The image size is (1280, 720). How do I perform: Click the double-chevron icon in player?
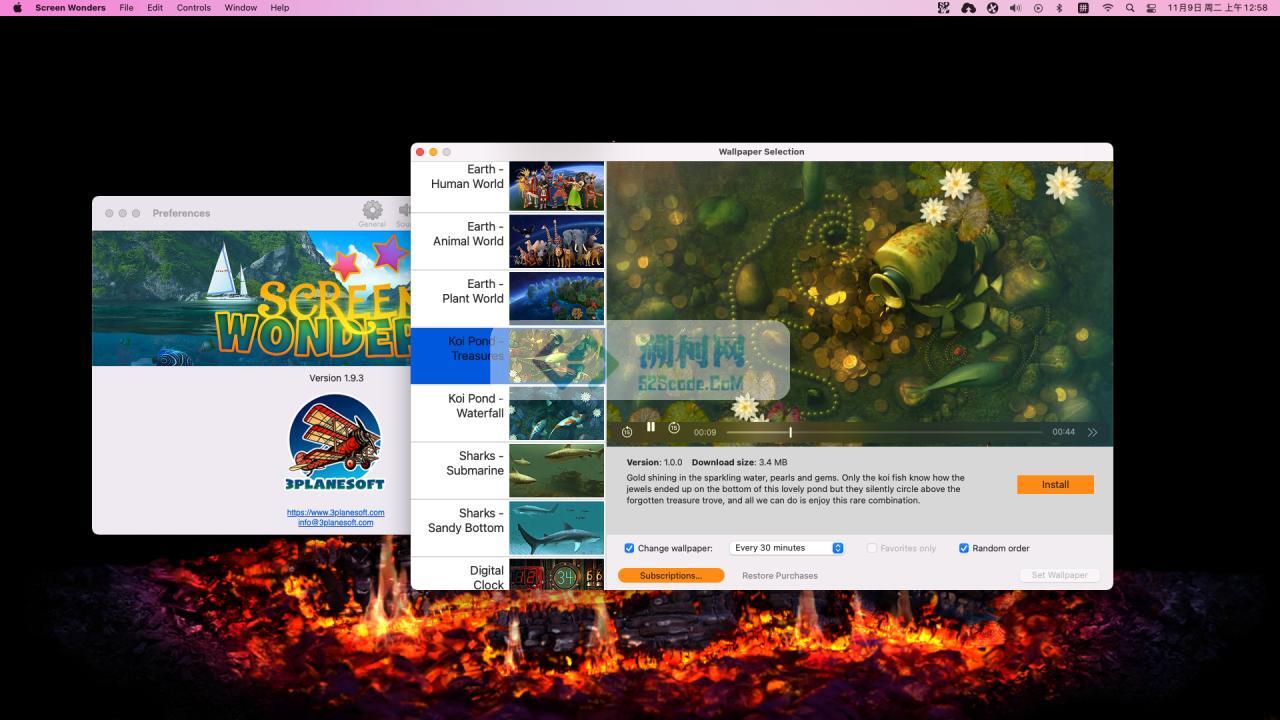(x=1092, y=432)
